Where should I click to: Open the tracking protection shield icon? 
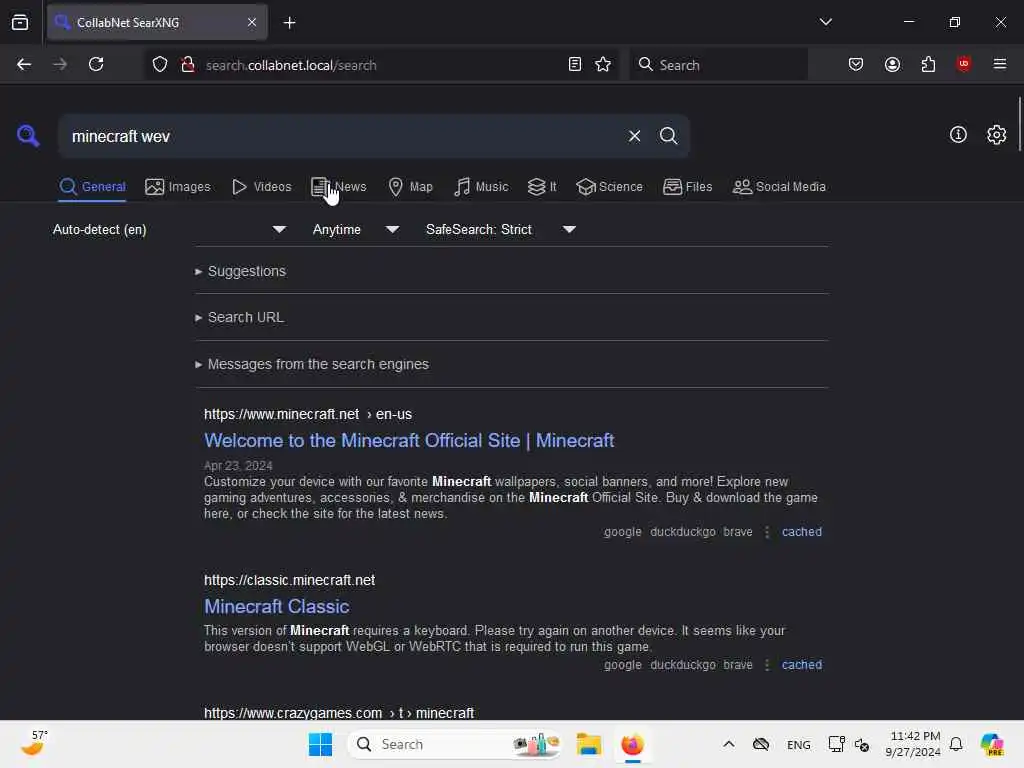point(160,64)
